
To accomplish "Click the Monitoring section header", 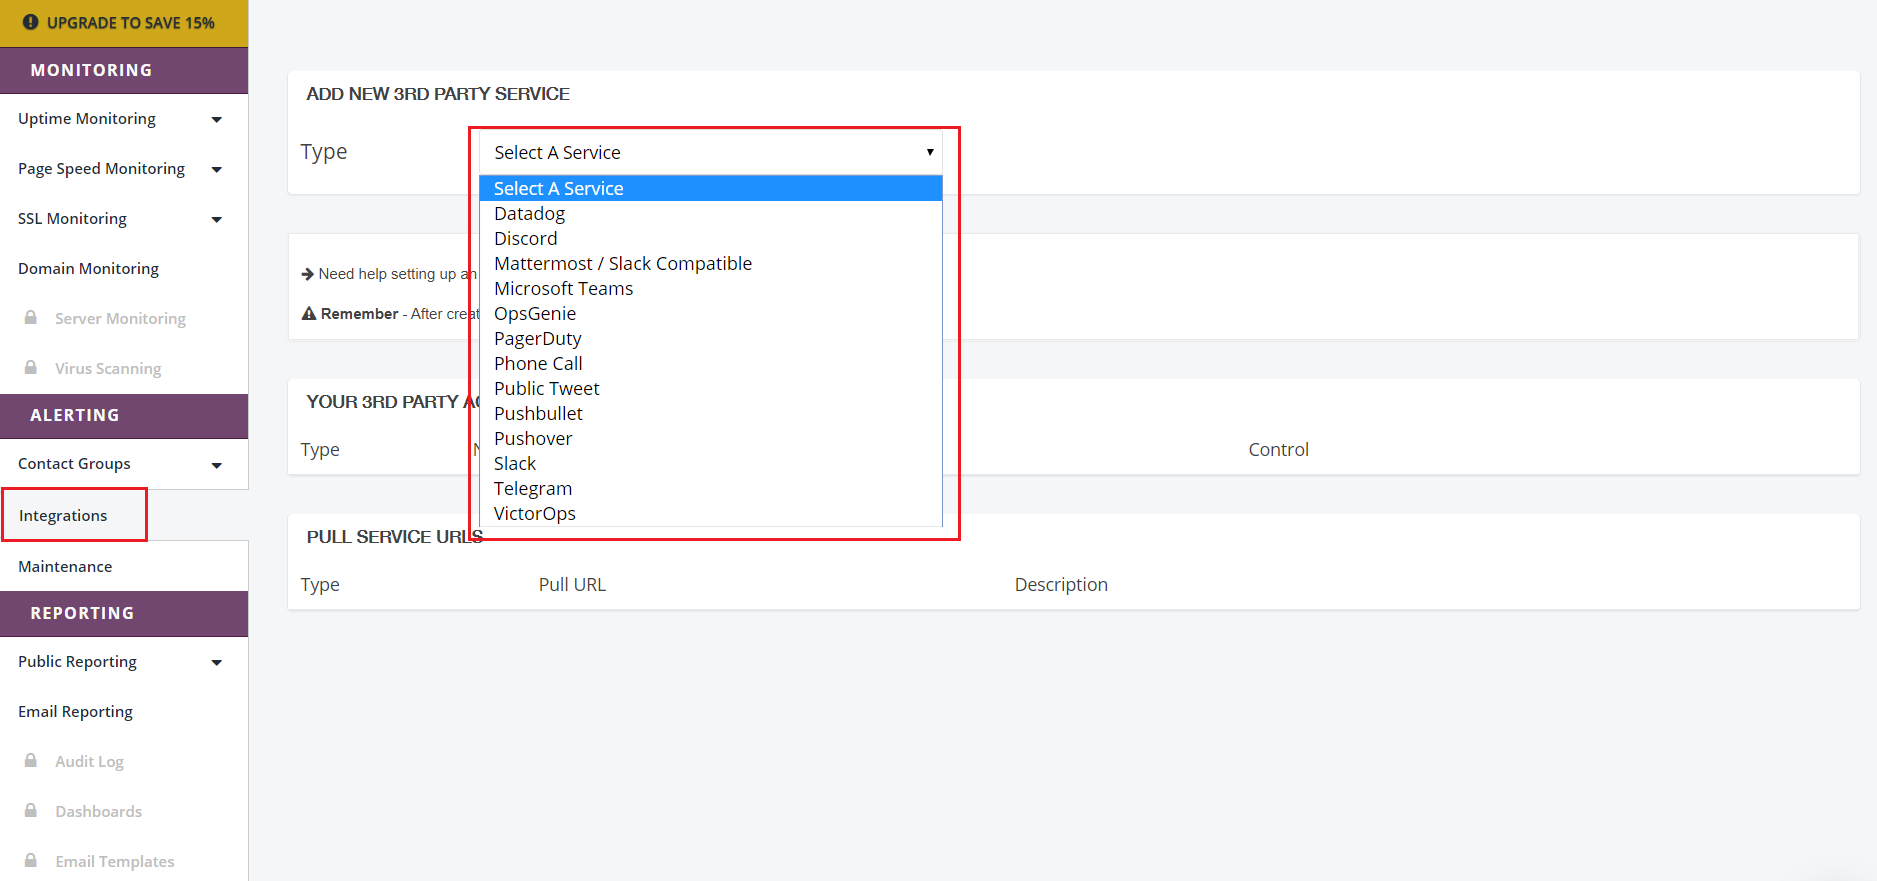I will click(124, 70).
